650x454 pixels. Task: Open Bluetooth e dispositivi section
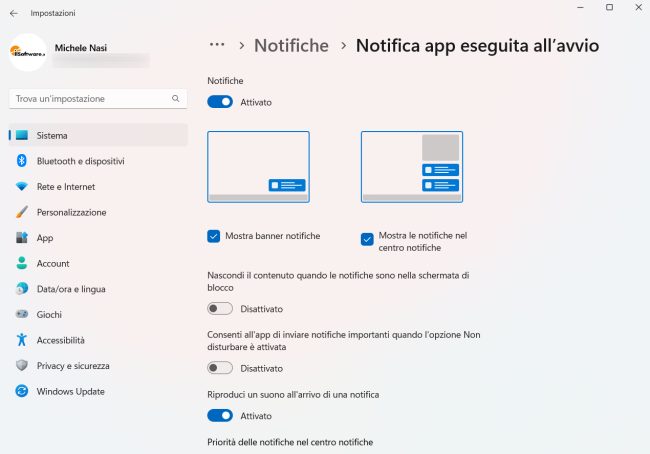pyautogui.click(x=80, y=161)
